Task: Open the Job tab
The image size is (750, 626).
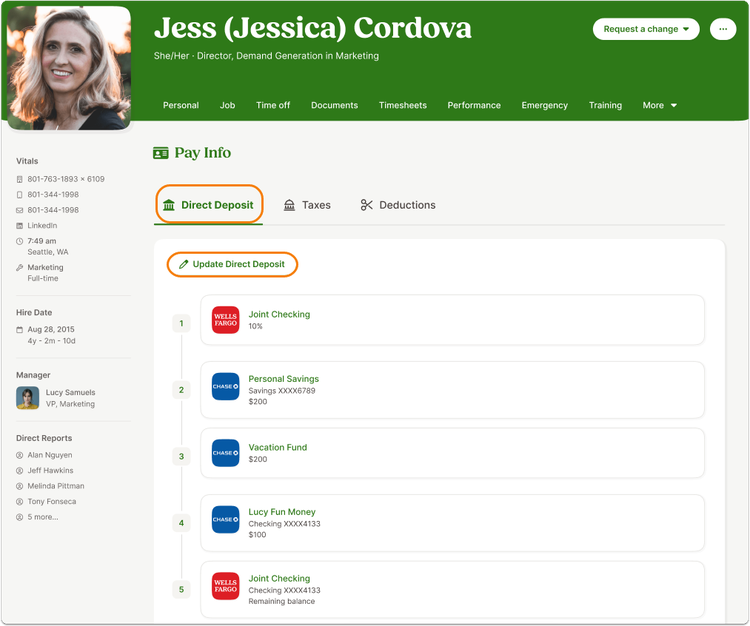Action: tap(227, 105)
